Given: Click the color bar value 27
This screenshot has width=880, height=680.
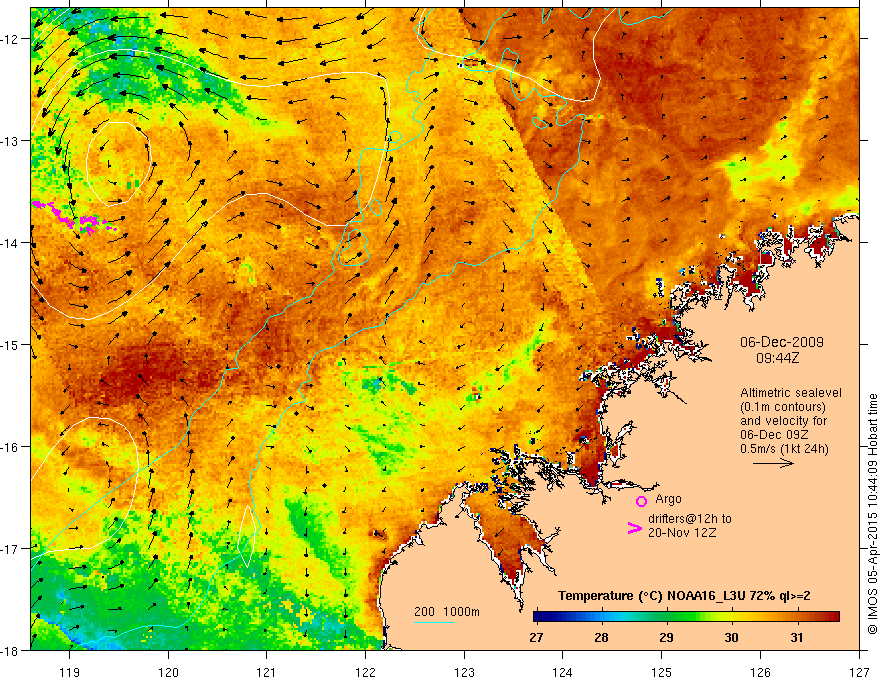Looking at the screenshot, I should (x=536, y=638).
